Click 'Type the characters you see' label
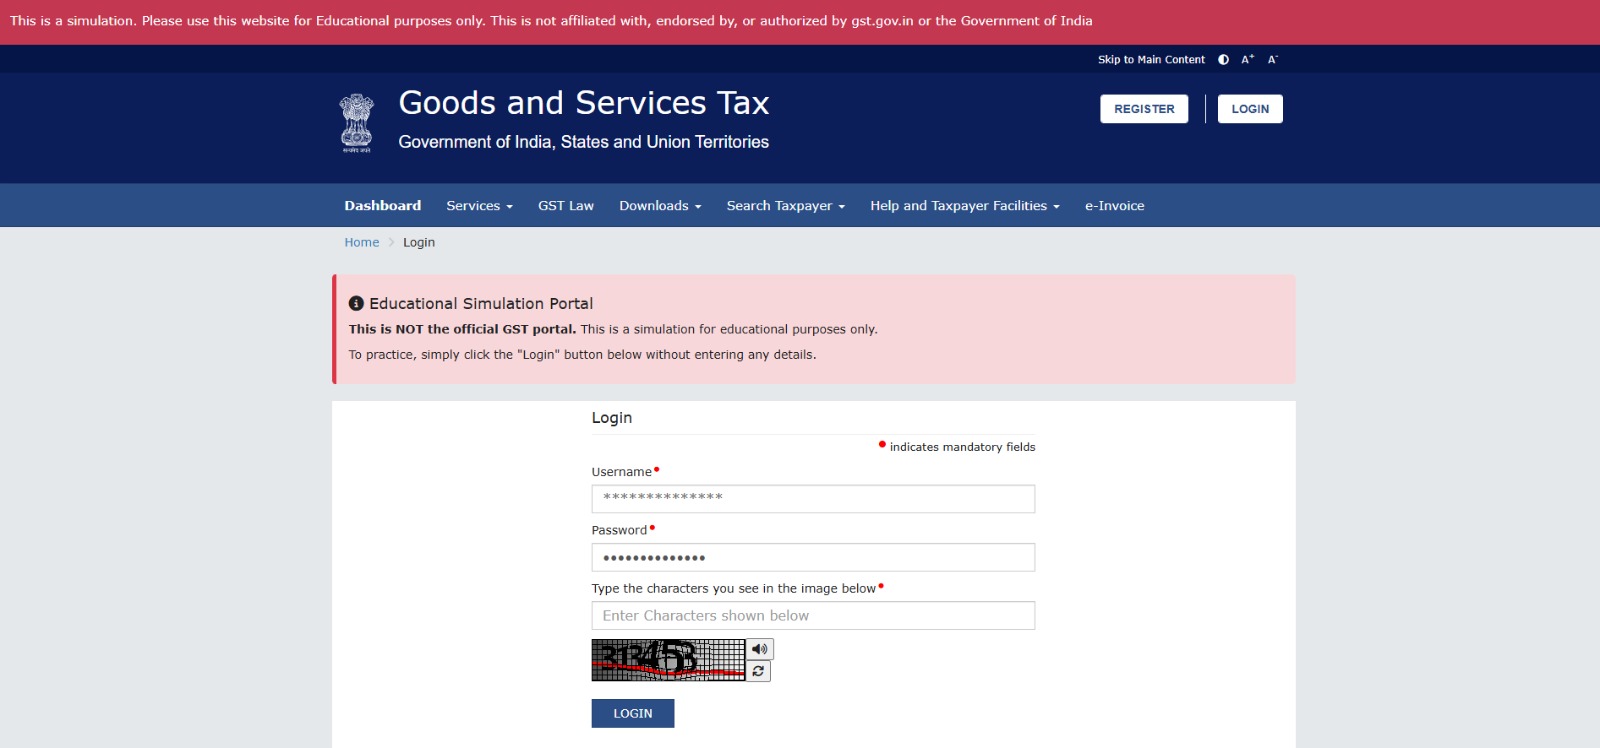This screenshot has width=1600, height=748. click(733, 589)
